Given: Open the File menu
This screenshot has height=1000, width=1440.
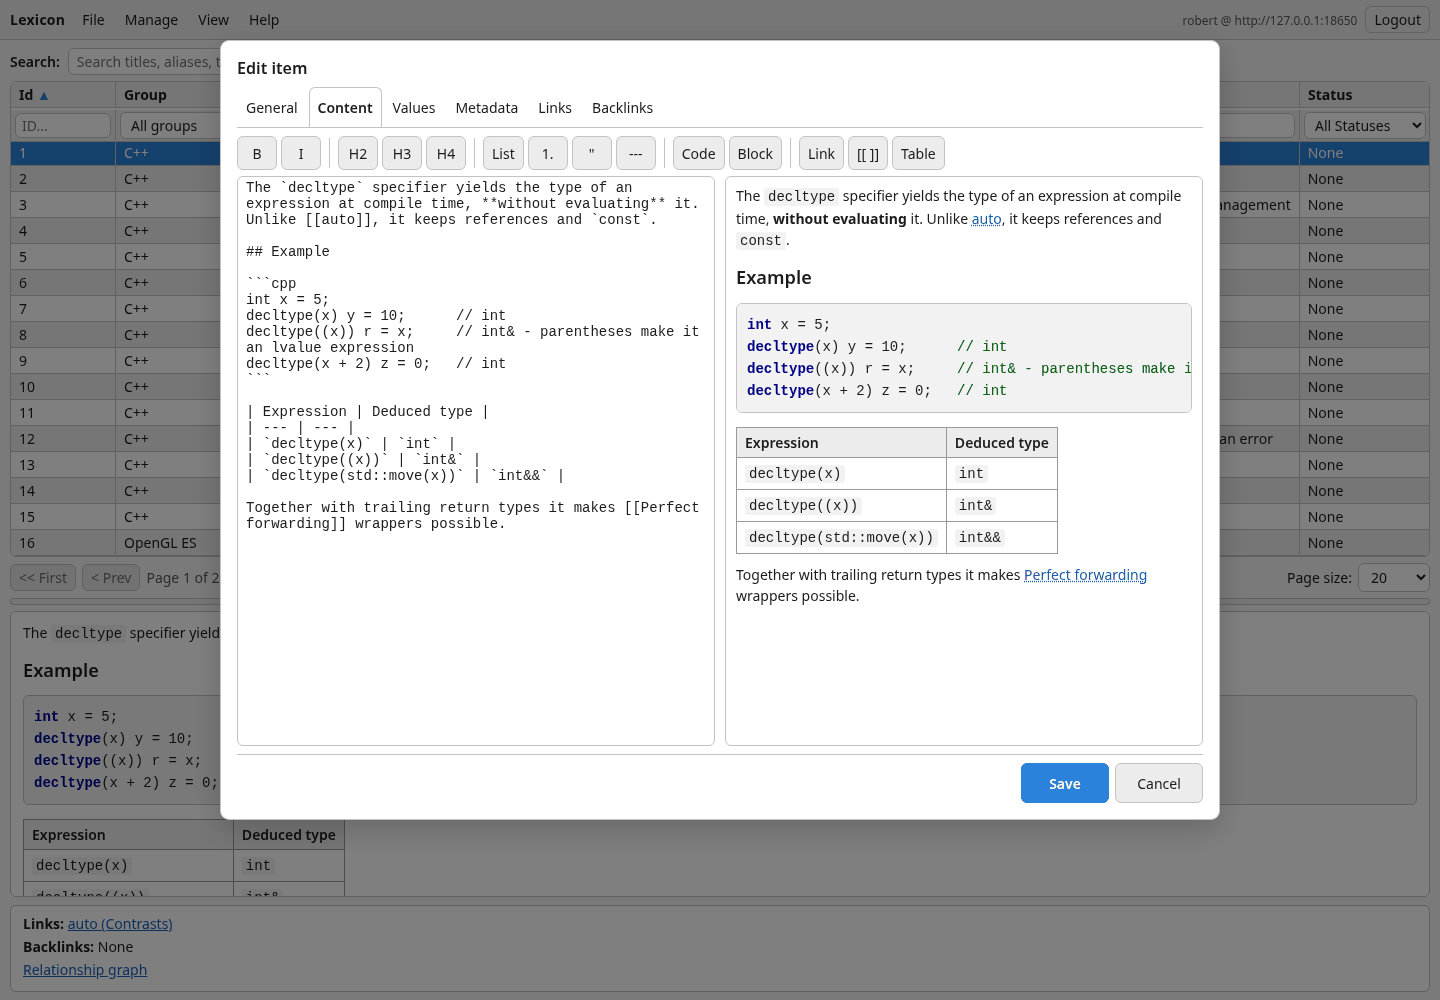Looking at the screenshot, I should click(x=93, y=20).
